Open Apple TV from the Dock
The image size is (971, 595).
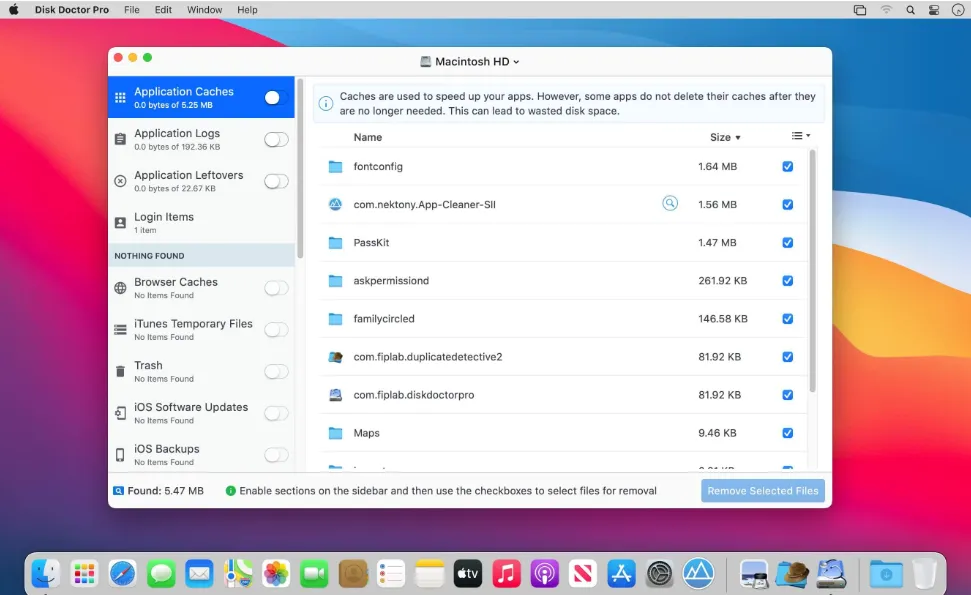click(x=468, y=574)
